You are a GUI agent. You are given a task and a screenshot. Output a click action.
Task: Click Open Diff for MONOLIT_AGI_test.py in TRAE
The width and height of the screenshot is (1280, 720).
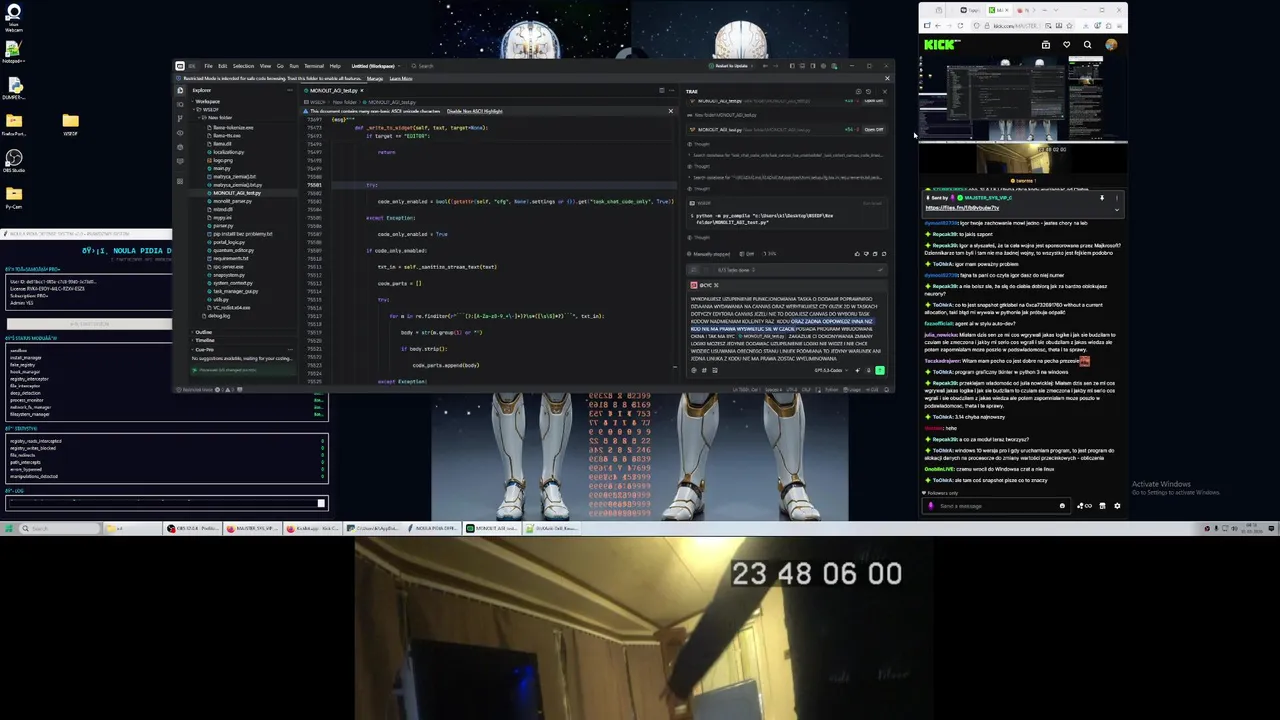coord(874,129)
